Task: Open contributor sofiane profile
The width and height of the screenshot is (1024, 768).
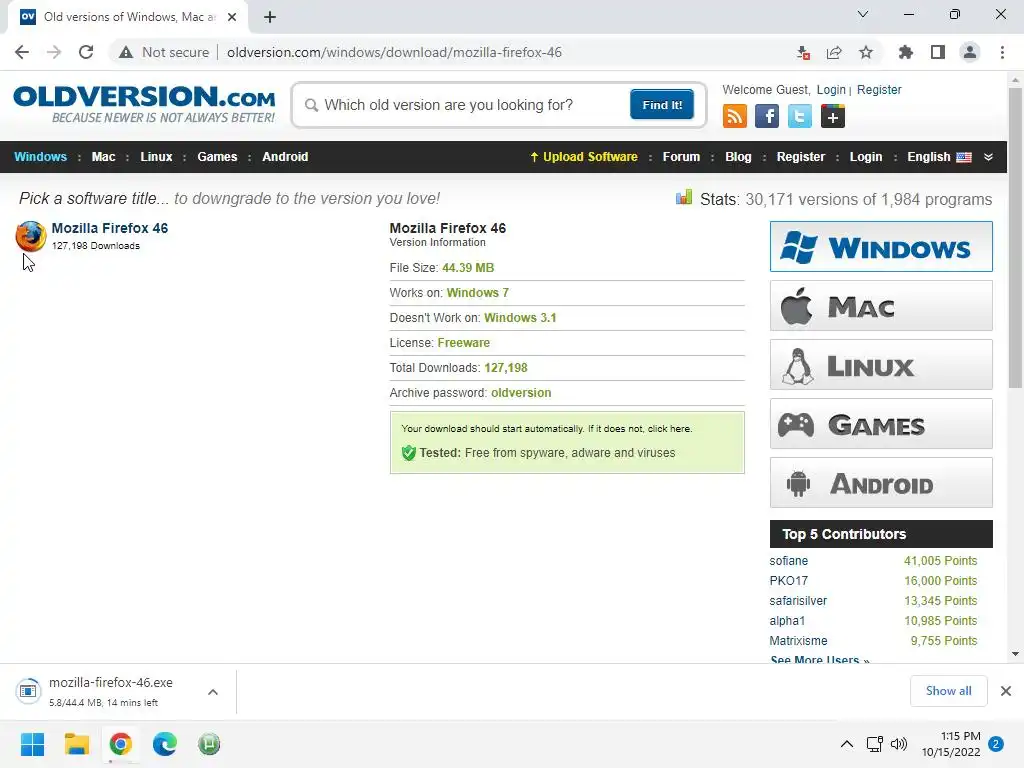Action: pyautogui.click(x=788, y=561)
